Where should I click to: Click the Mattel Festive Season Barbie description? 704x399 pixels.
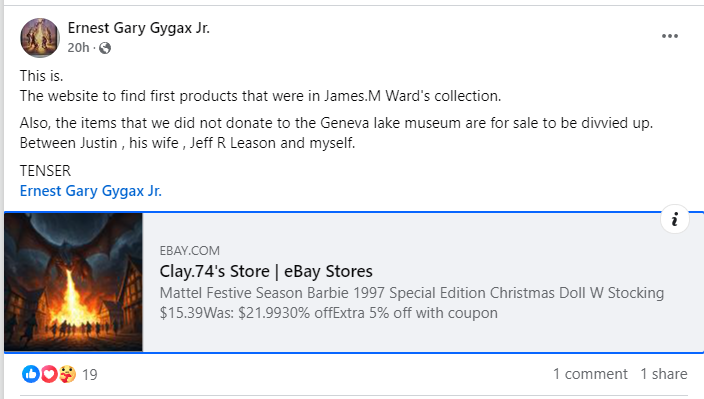point(412,293)
